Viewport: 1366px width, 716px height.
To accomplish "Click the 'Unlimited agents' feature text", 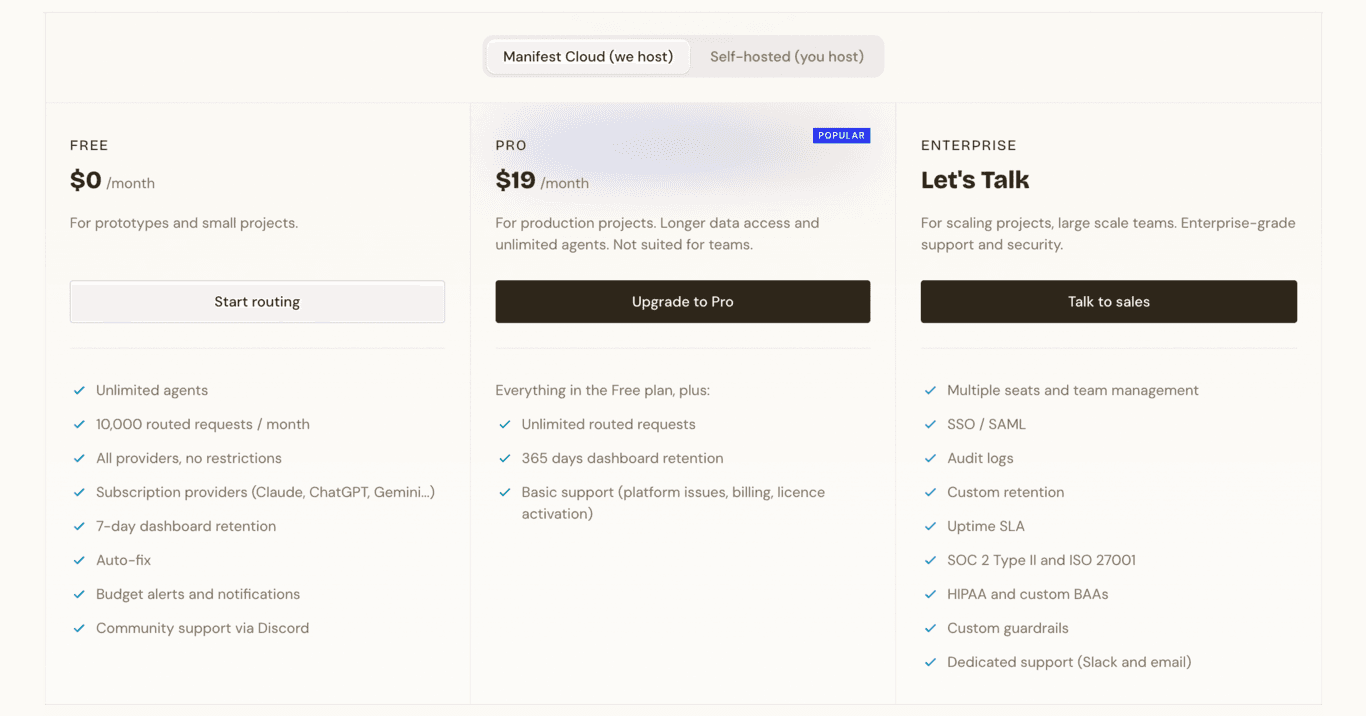I will click(x=152, y=391).
